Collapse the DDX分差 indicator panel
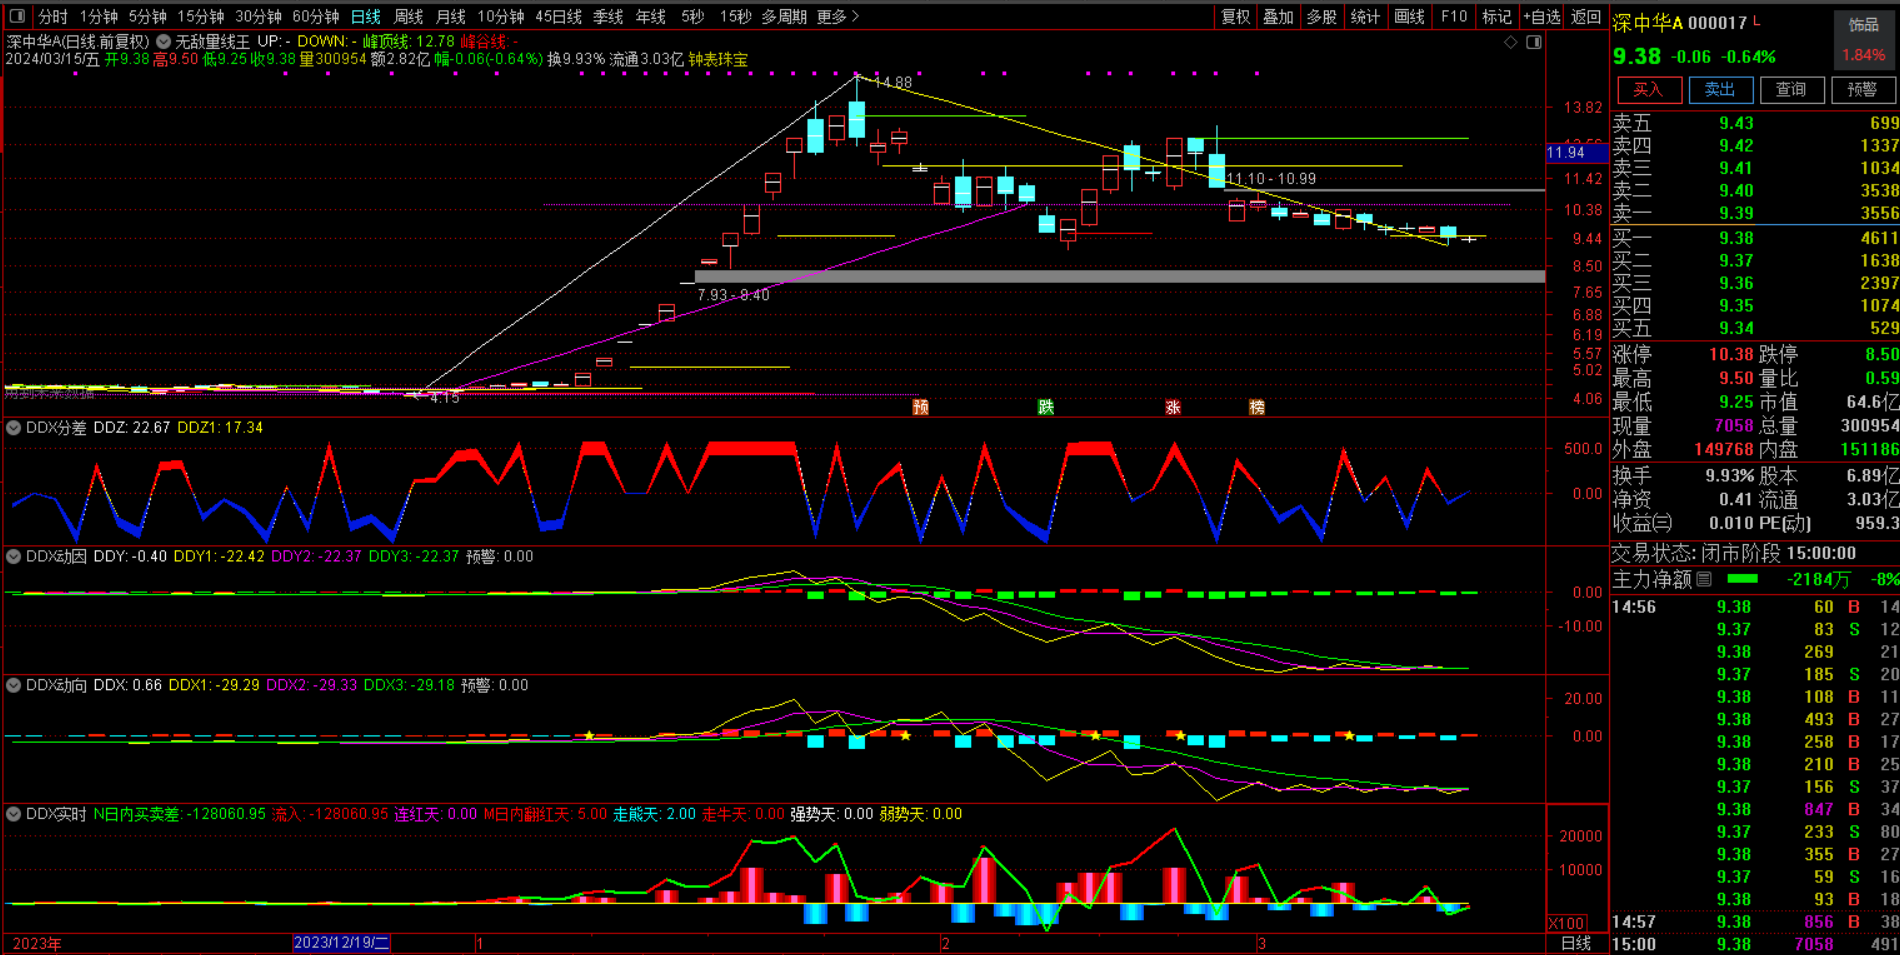 pyautogui.click(x=14, y=427)
